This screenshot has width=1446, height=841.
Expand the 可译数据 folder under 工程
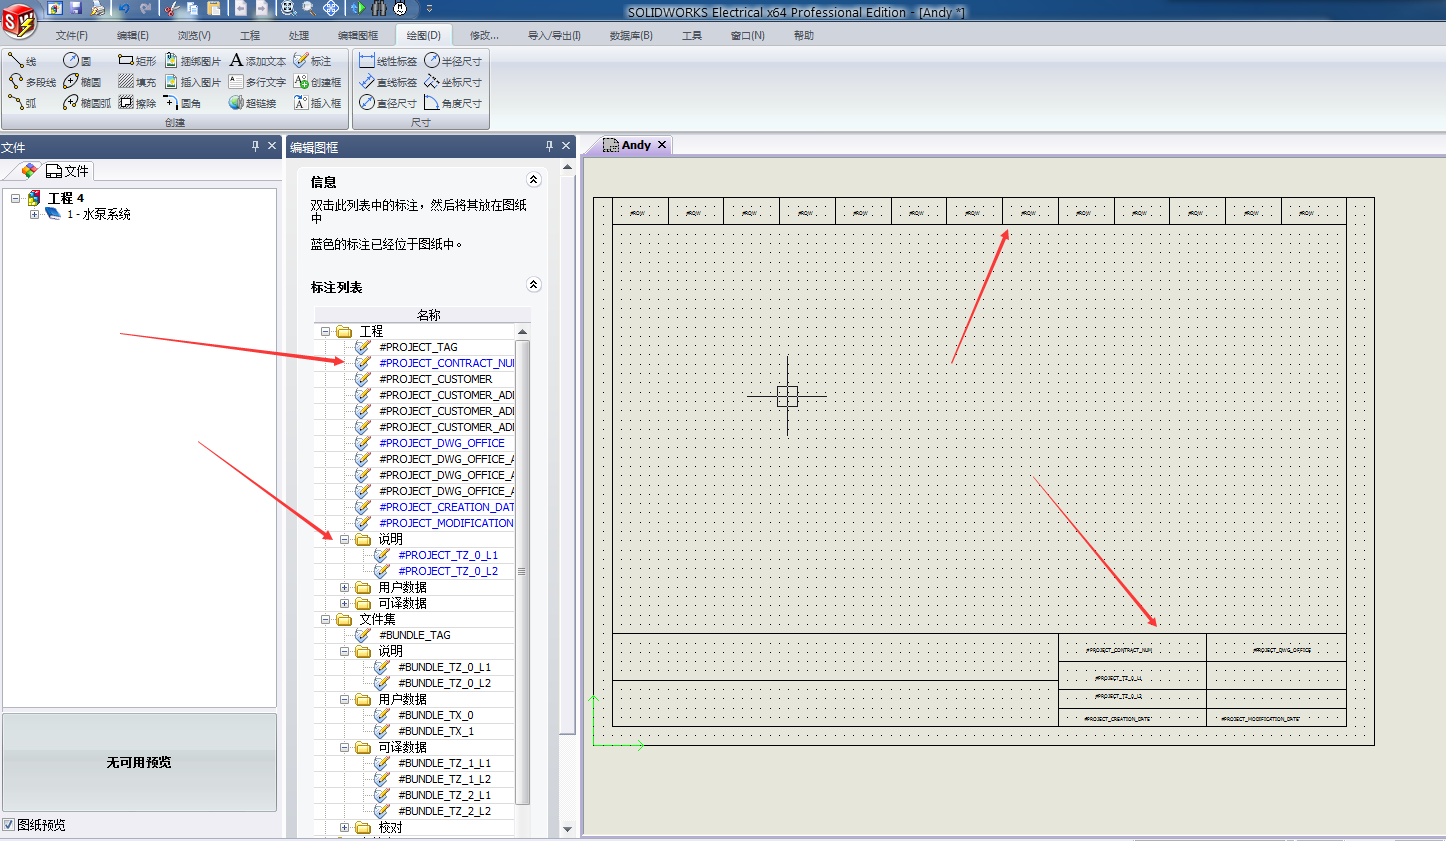[x=344, y=603]
